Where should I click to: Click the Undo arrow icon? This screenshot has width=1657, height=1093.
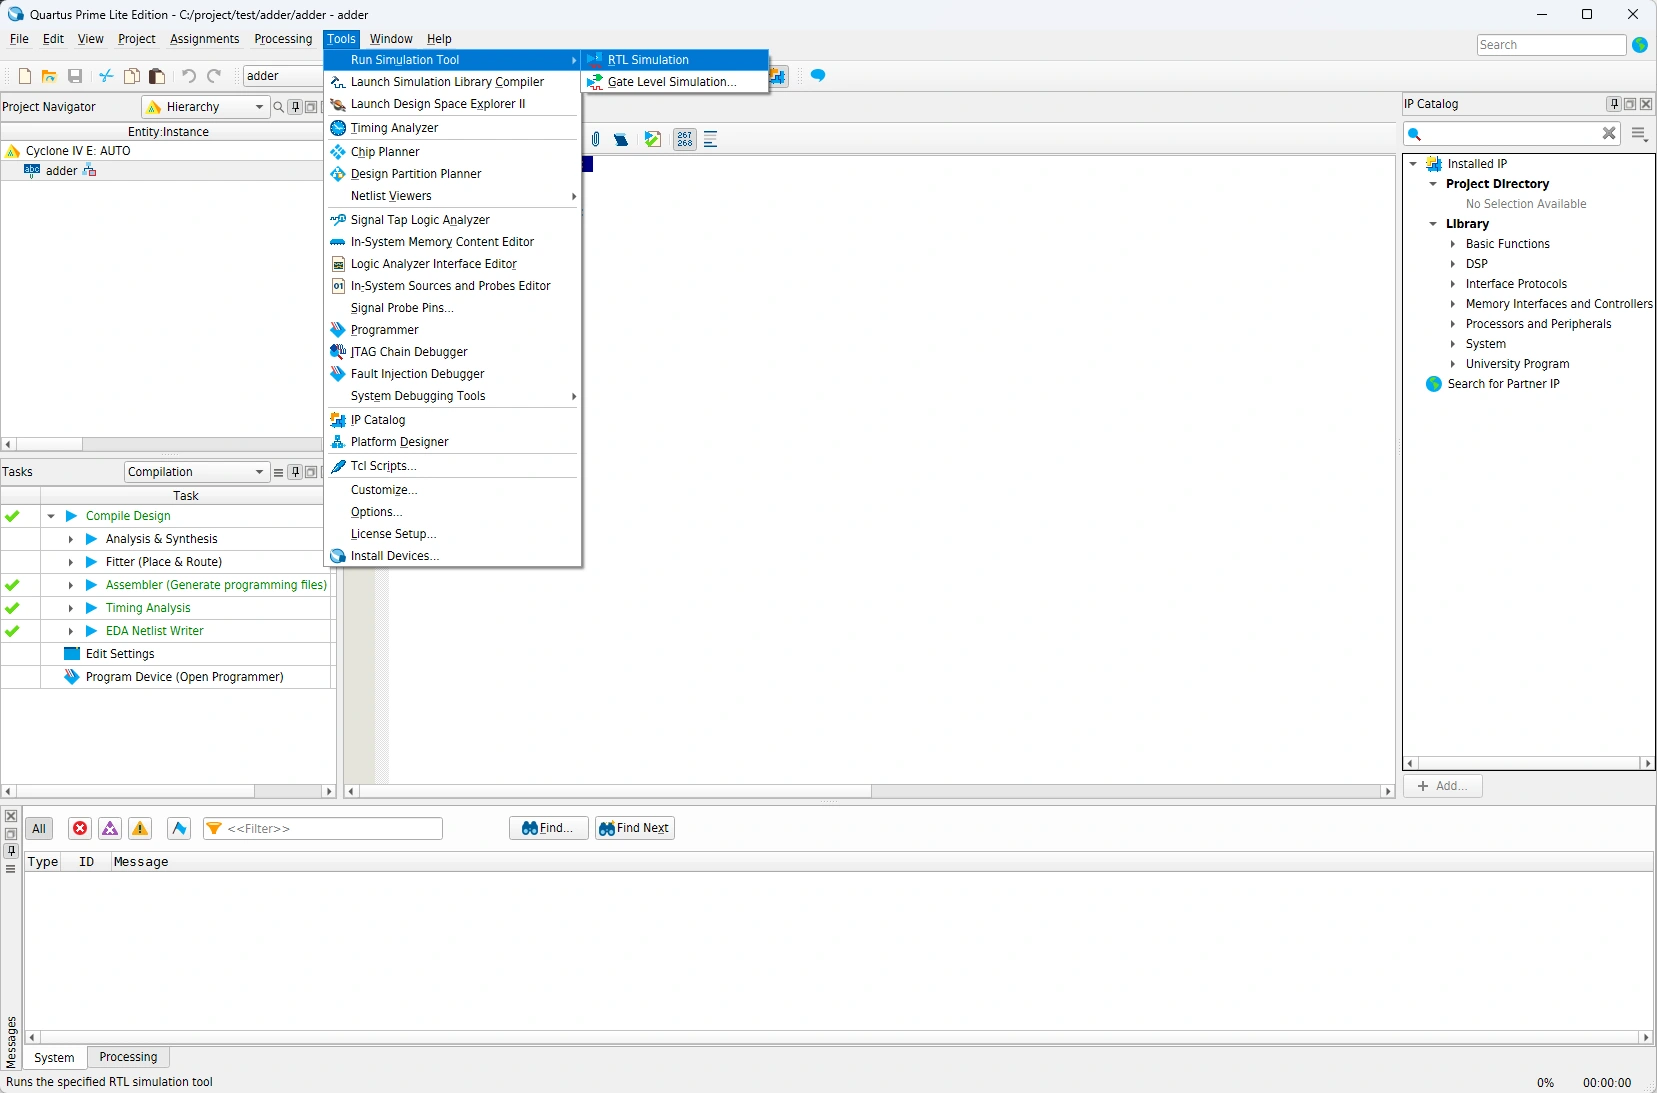(x=189, y=76)
